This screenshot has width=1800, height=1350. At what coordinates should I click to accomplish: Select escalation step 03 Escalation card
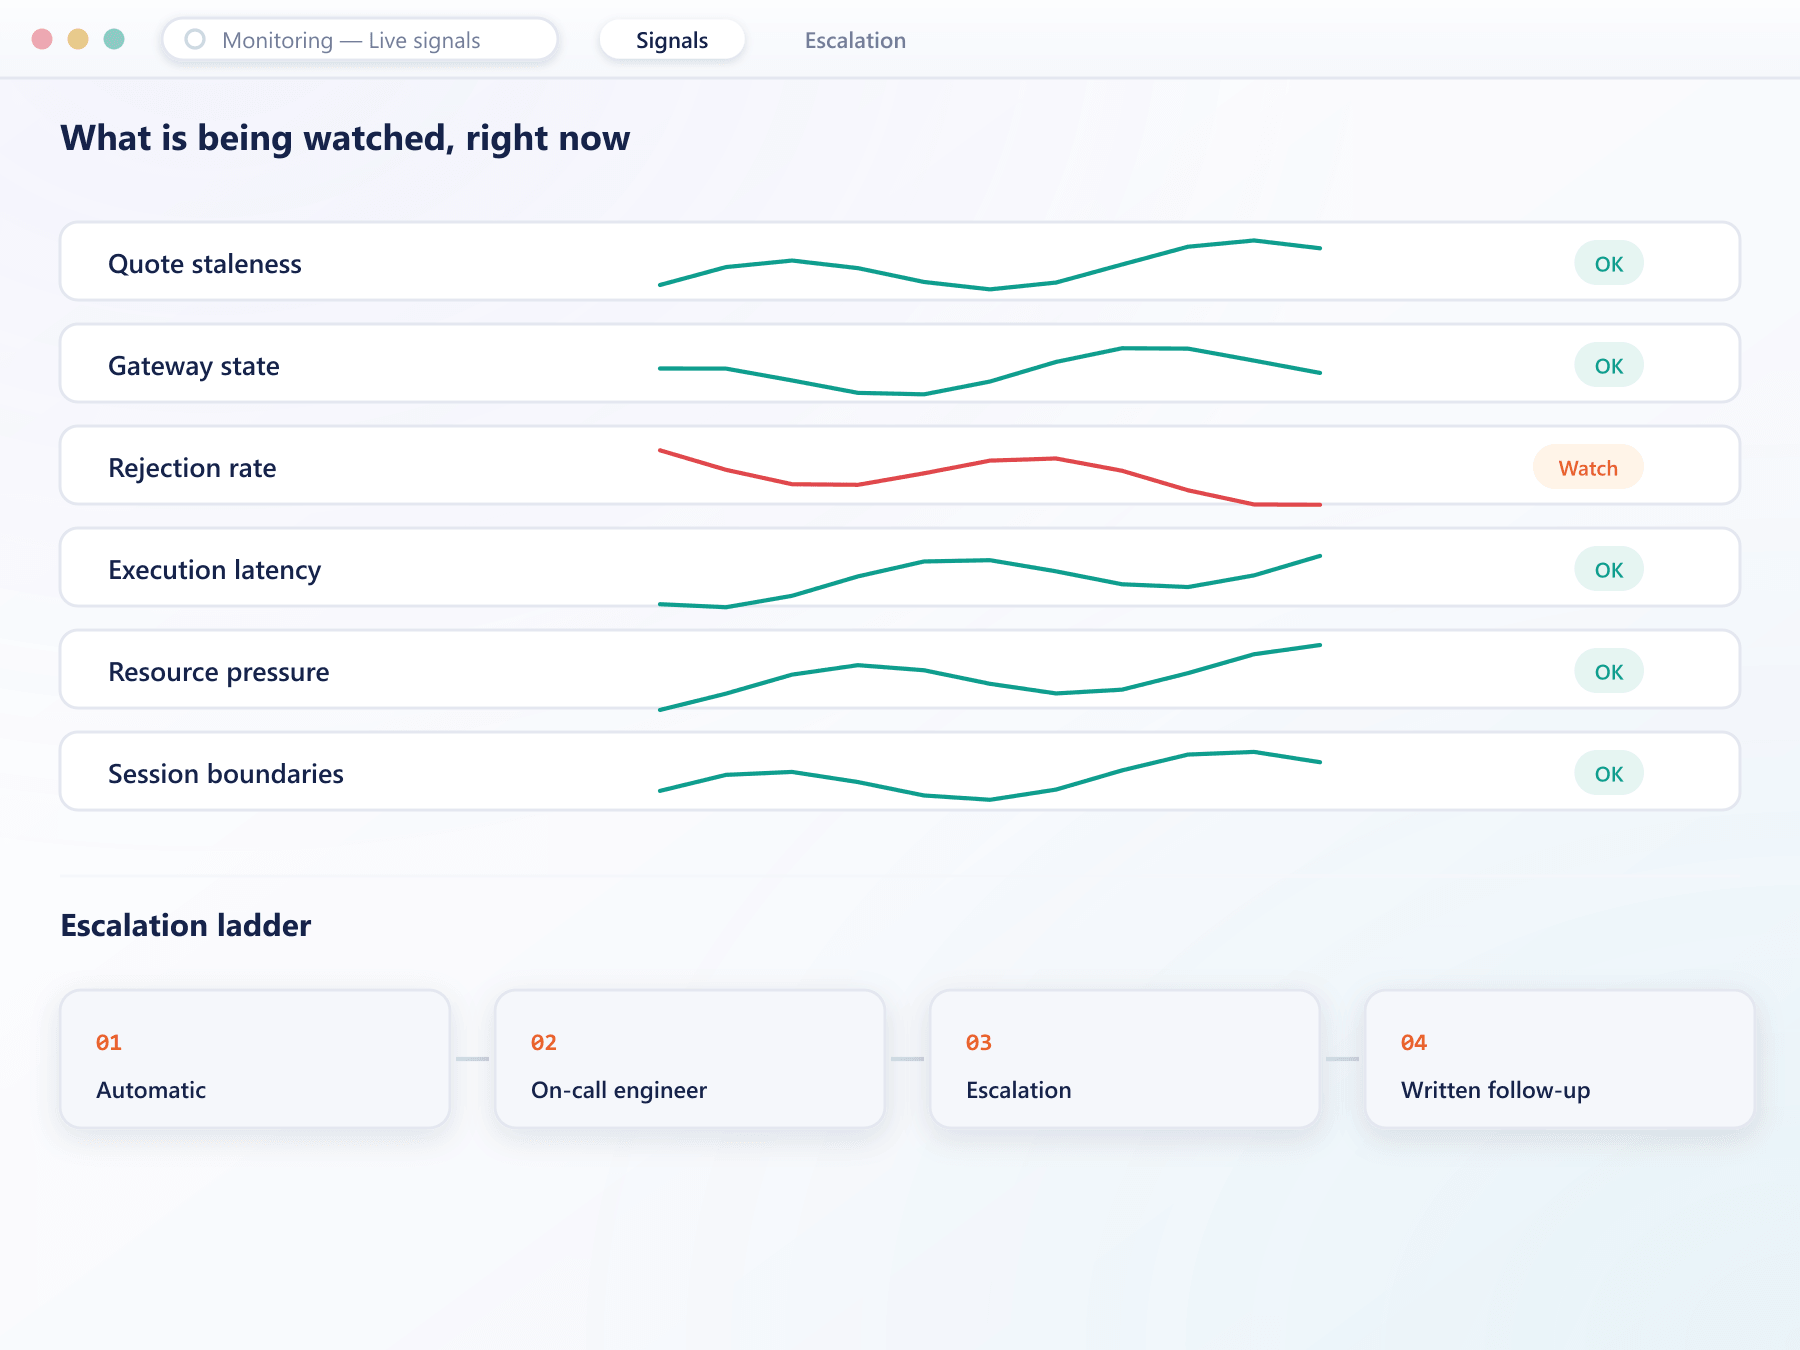coord(1125,1059)
